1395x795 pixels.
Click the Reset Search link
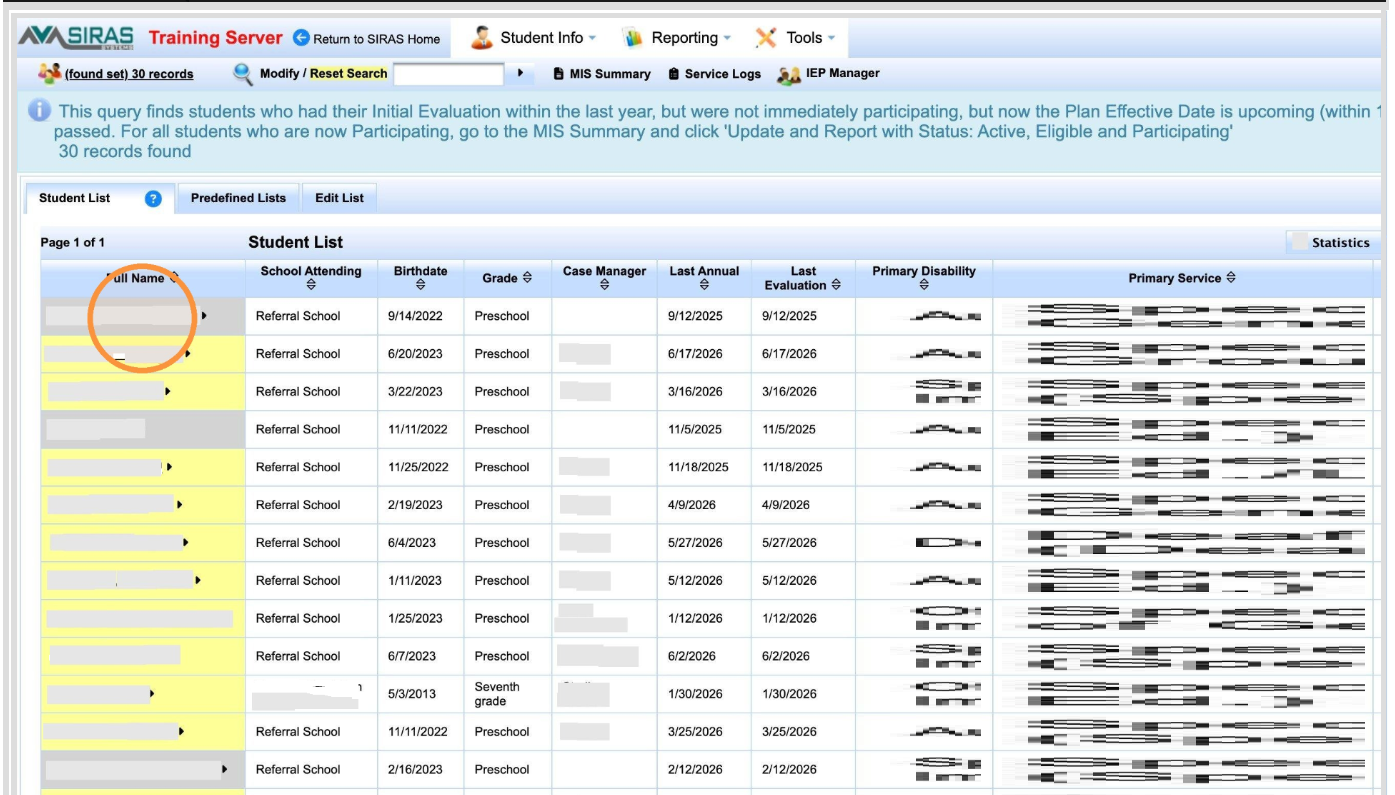tap(349, 74)
